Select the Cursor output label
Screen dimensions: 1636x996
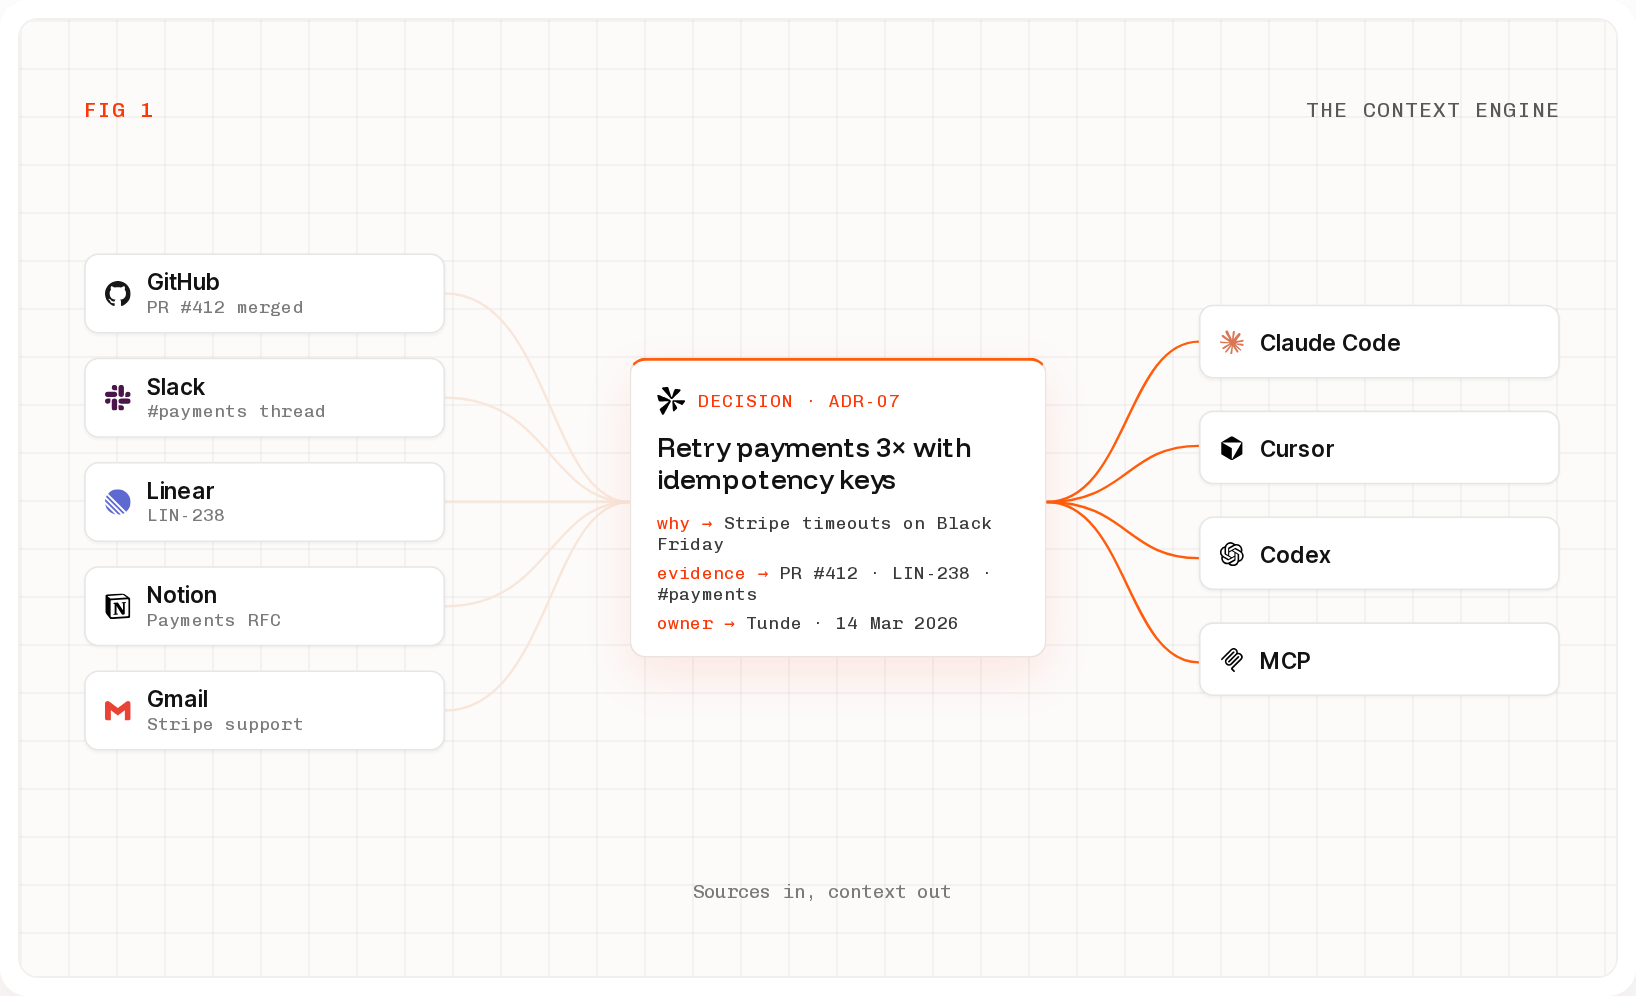1297,449
